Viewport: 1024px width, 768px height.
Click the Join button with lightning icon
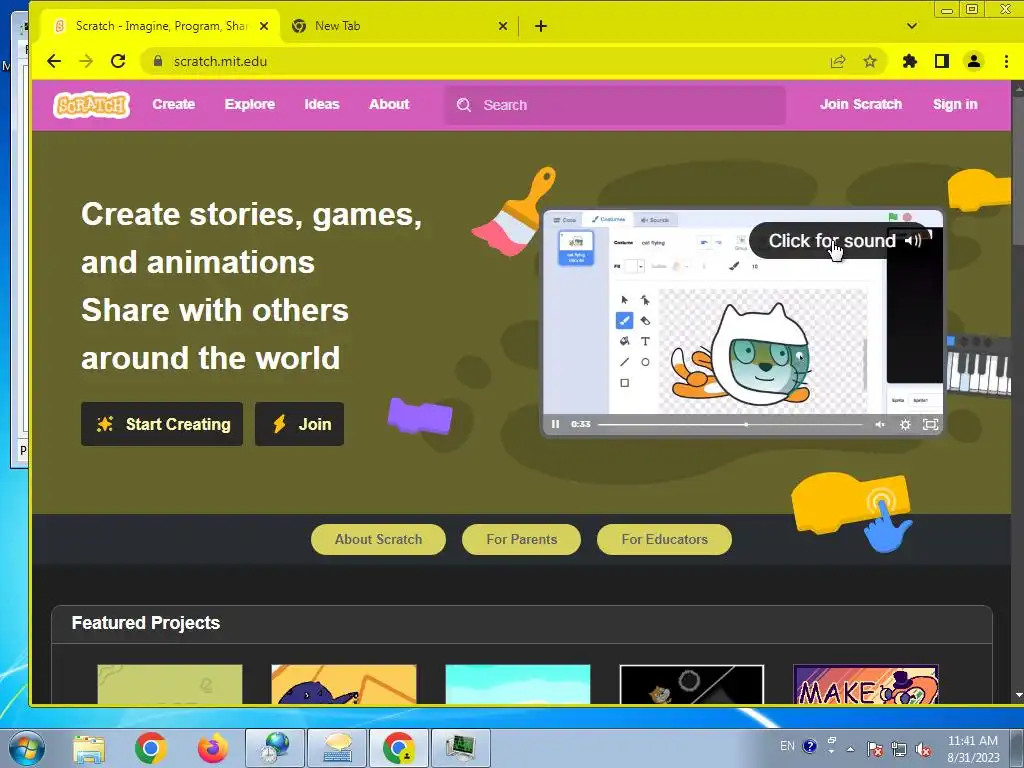[299, 424]
